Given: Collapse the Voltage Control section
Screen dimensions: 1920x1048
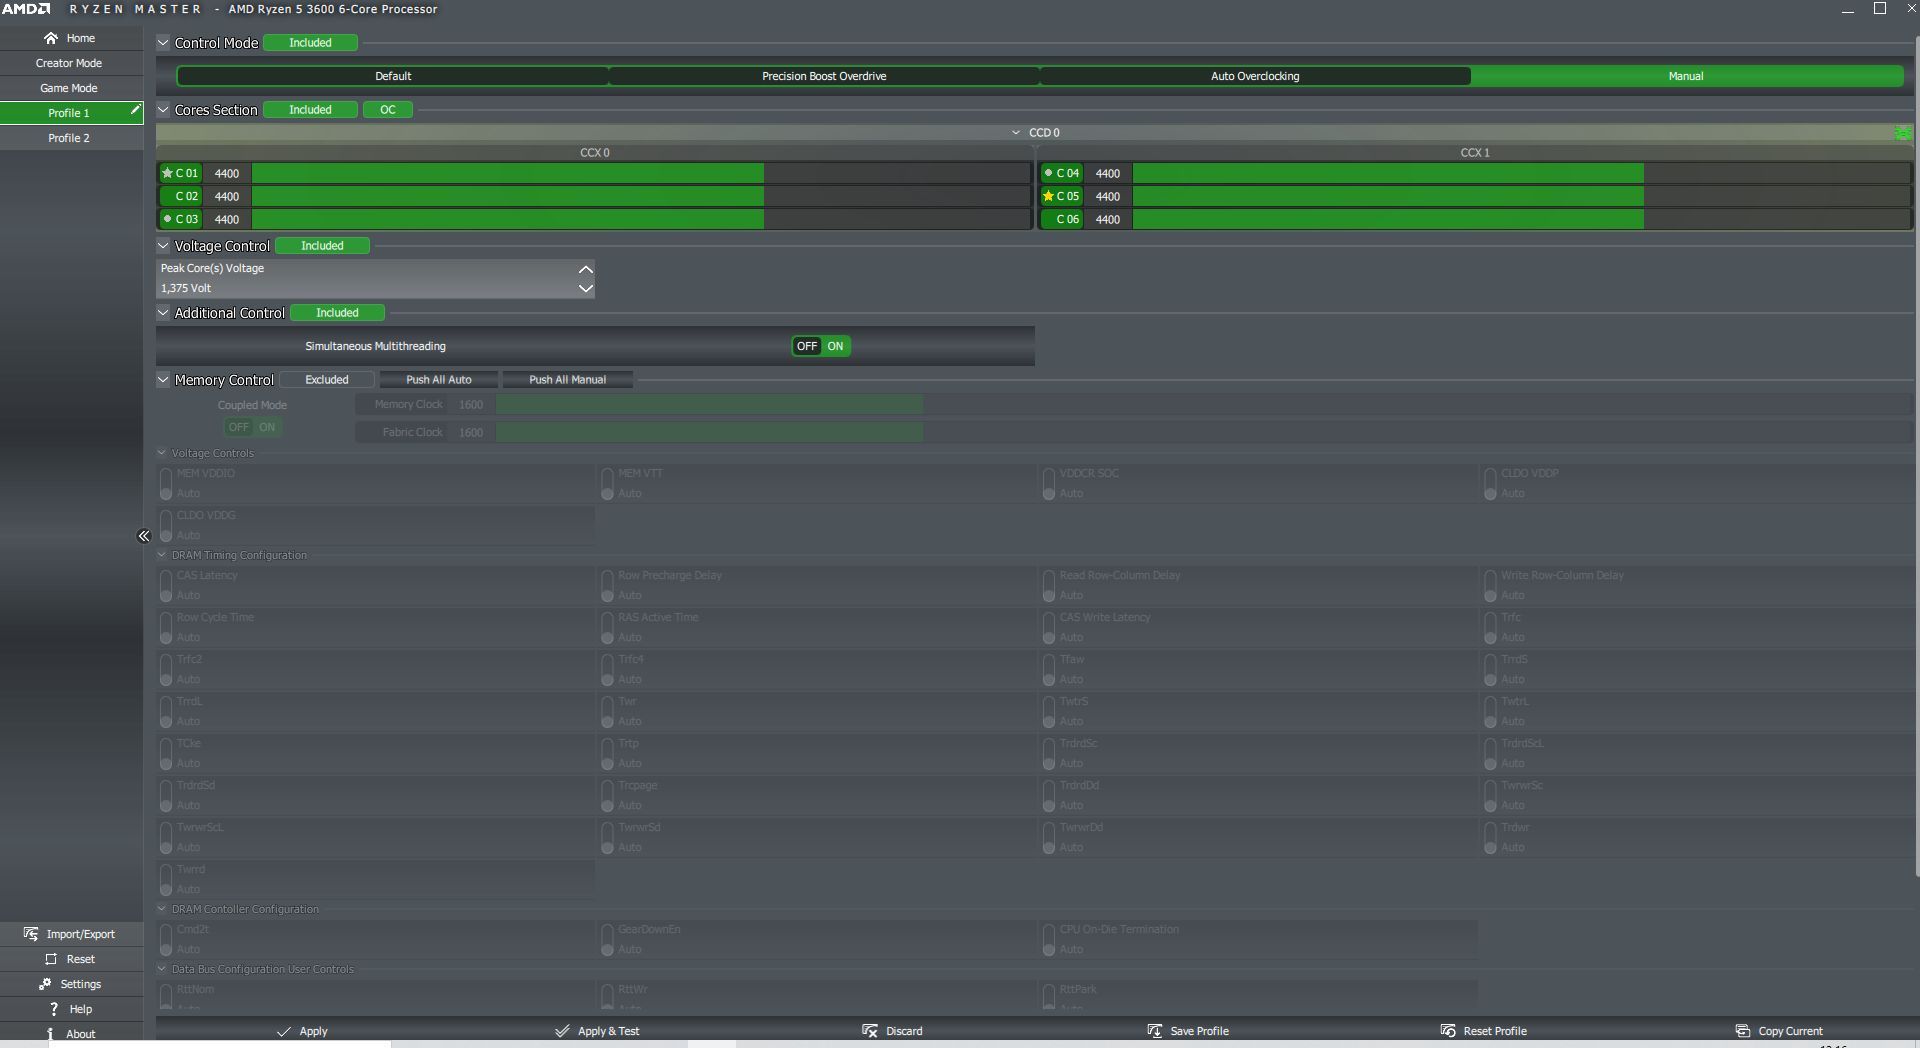Looking at the screenshot, I should (x=163, y=246).
